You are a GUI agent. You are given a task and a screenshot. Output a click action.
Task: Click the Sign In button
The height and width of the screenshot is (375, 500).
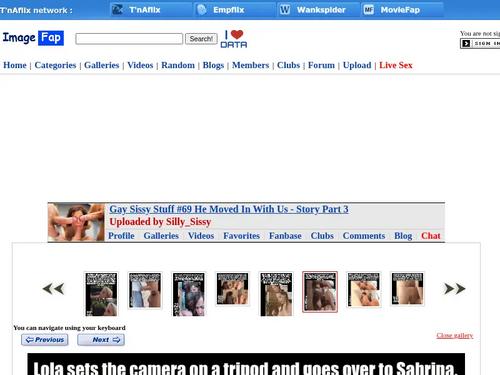(480, 43)
